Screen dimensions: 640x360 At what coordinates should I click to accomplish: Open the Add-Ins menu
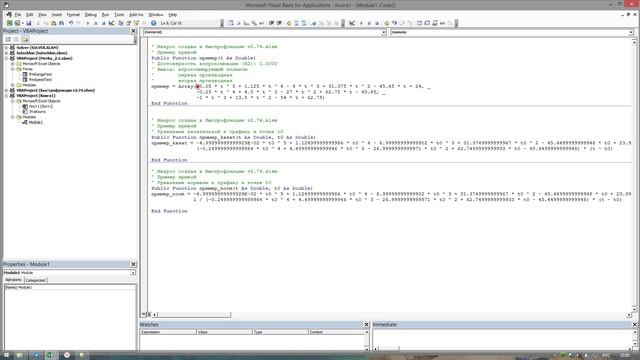pyautogui.click(x=136, y=15)
